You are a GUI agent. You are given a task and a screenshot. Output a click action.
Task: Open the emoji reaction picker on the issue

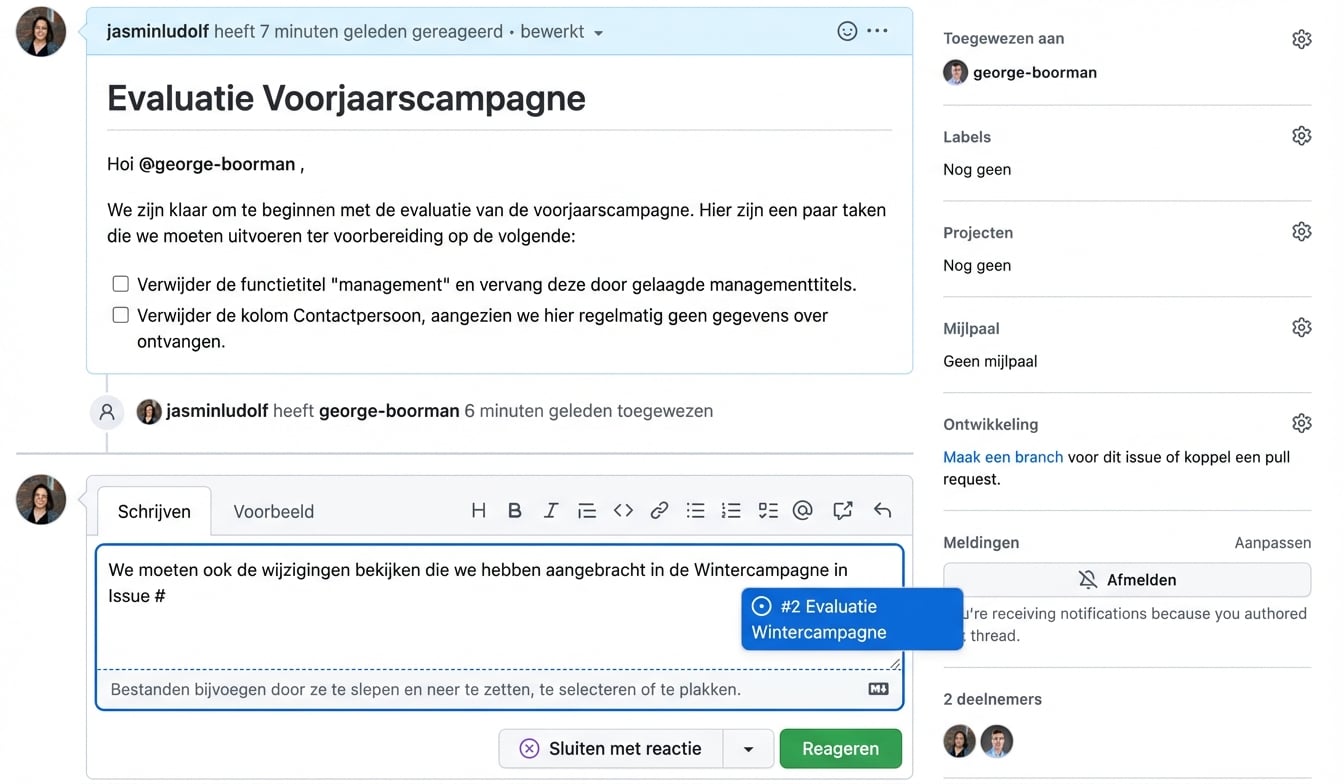pos(847,31)
